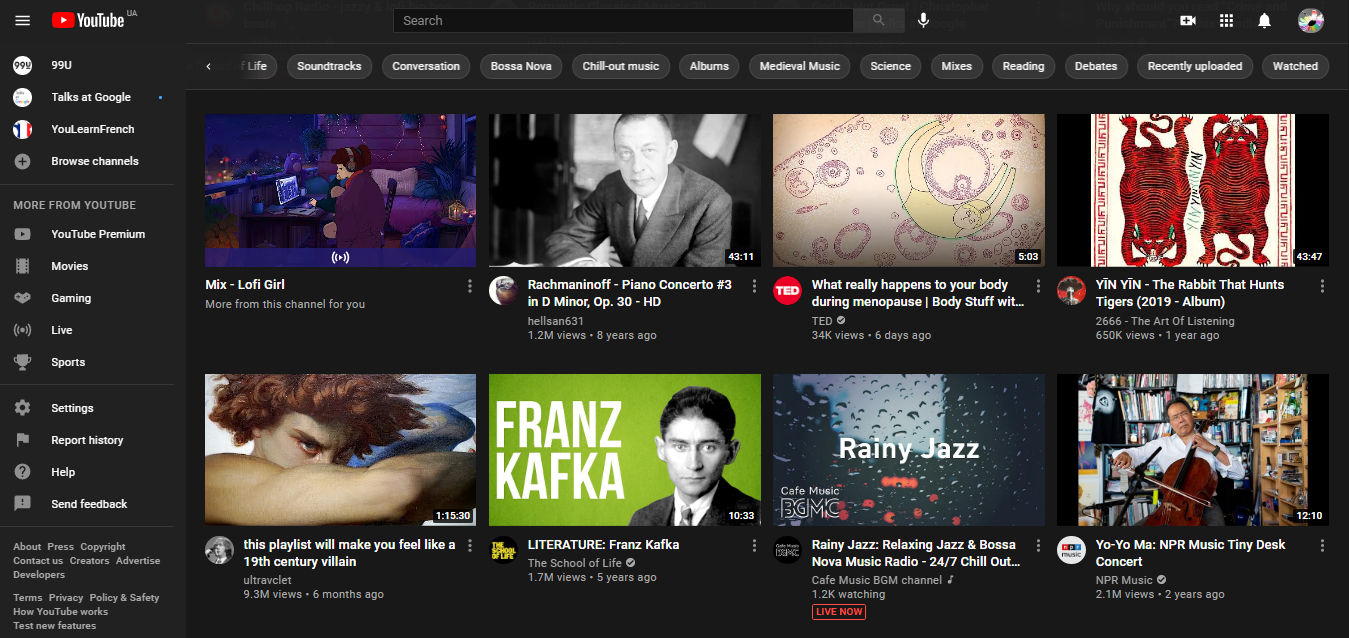
Task: Click the LIVE NOW badge
Action: click(838, 611)
